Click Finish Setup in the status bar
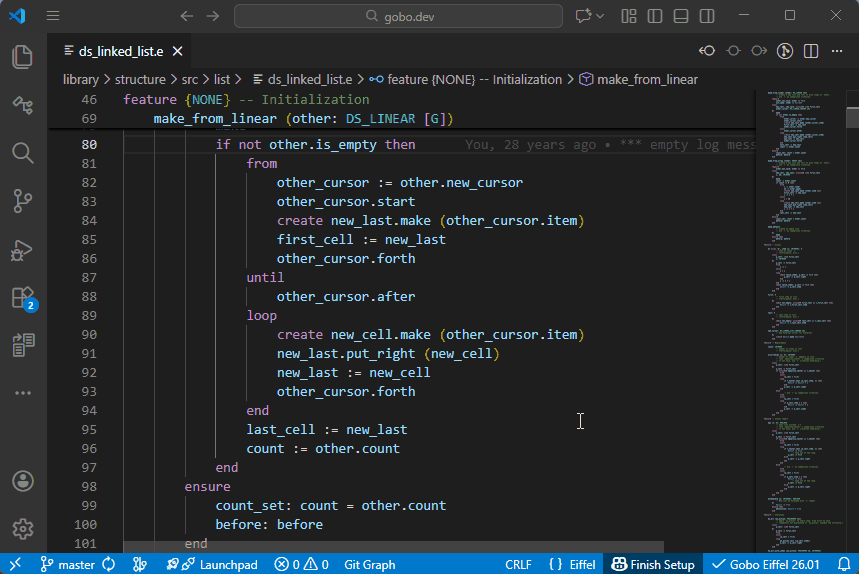This screenshot has height=574, width=859. [653, 564]
